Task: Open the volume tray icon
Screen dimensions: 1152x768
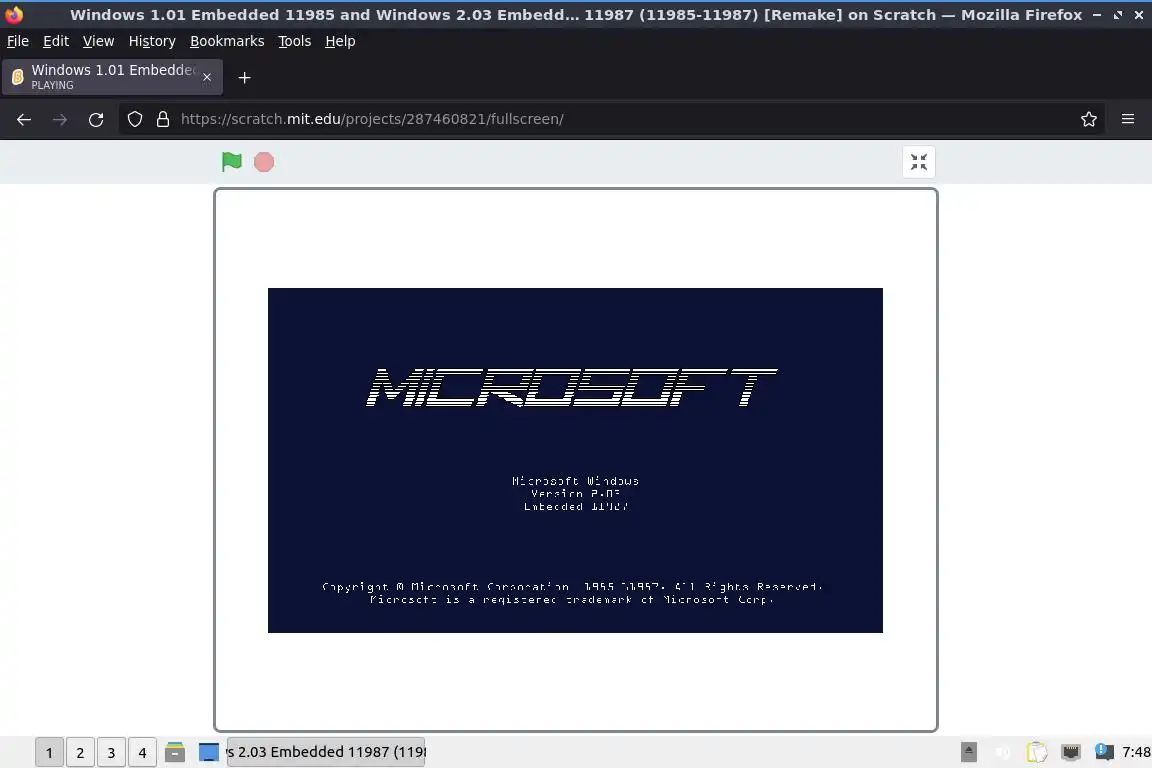Action: point(1003,752)
